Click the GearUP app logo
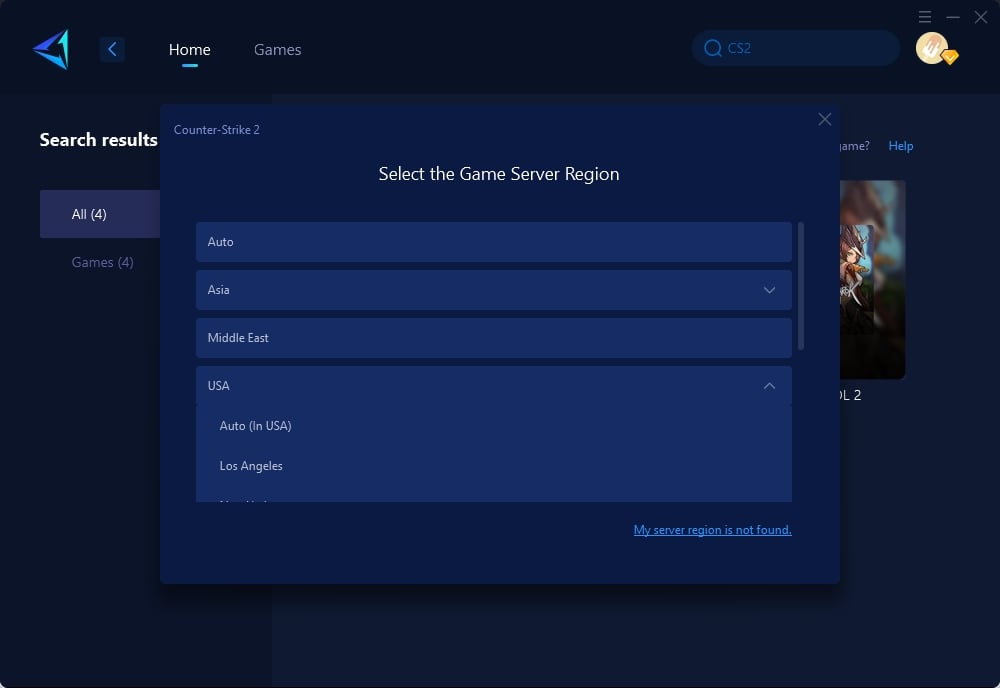This screenshot has height=688, width=1000. click(51, 49)
